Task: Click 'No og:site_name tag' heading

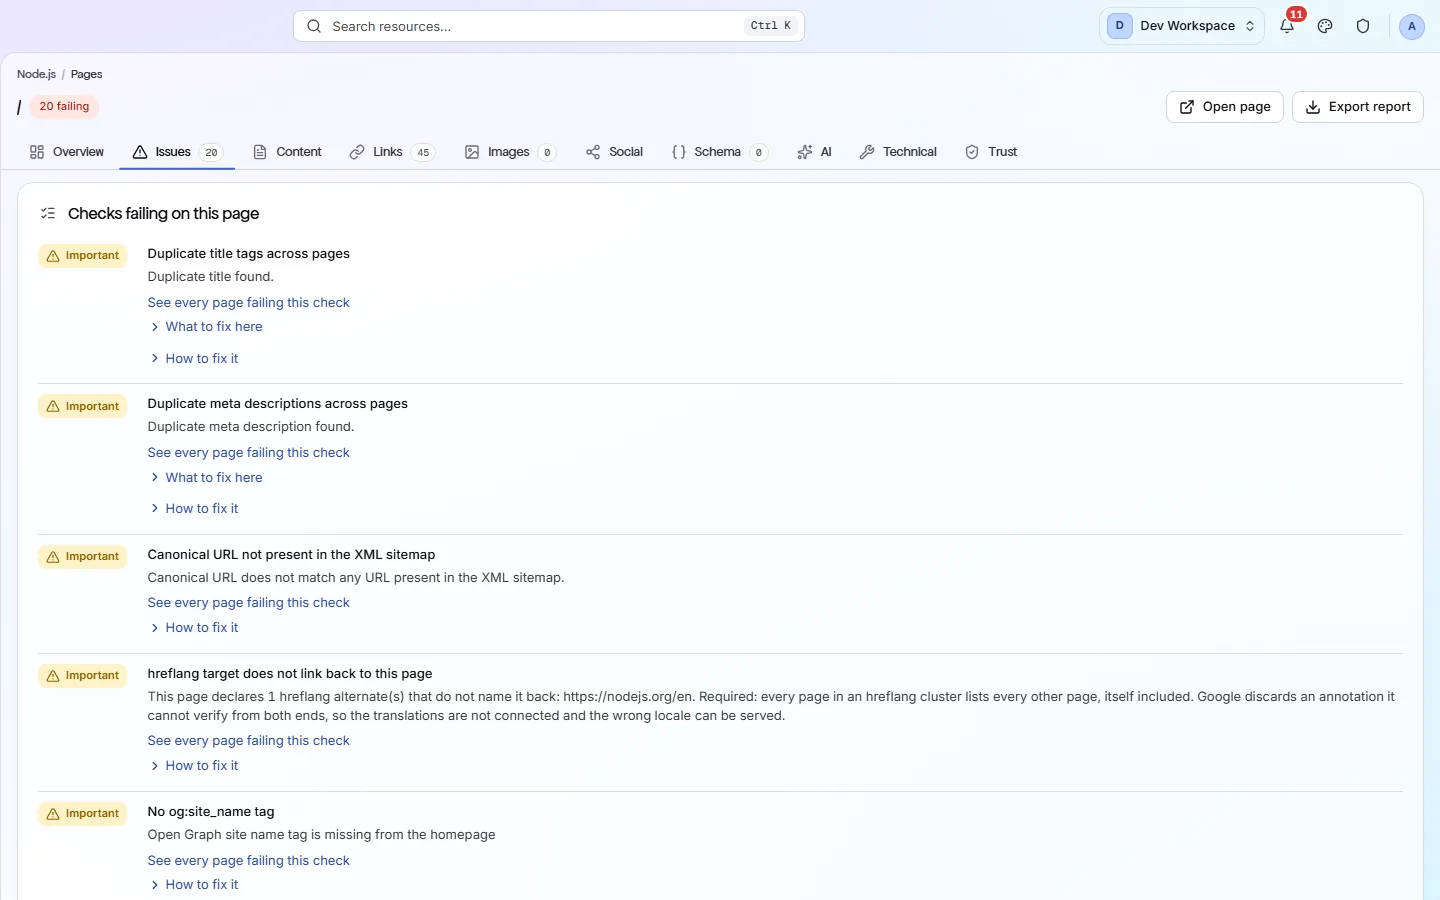Action: (211, 812)
